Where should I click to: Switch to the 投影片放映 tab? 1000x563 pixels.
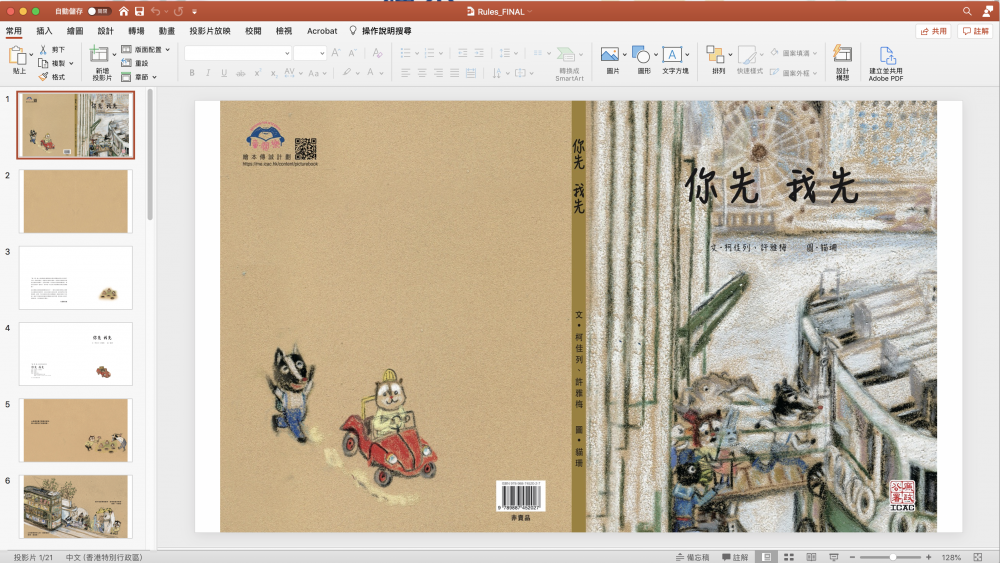pos(210,31)
